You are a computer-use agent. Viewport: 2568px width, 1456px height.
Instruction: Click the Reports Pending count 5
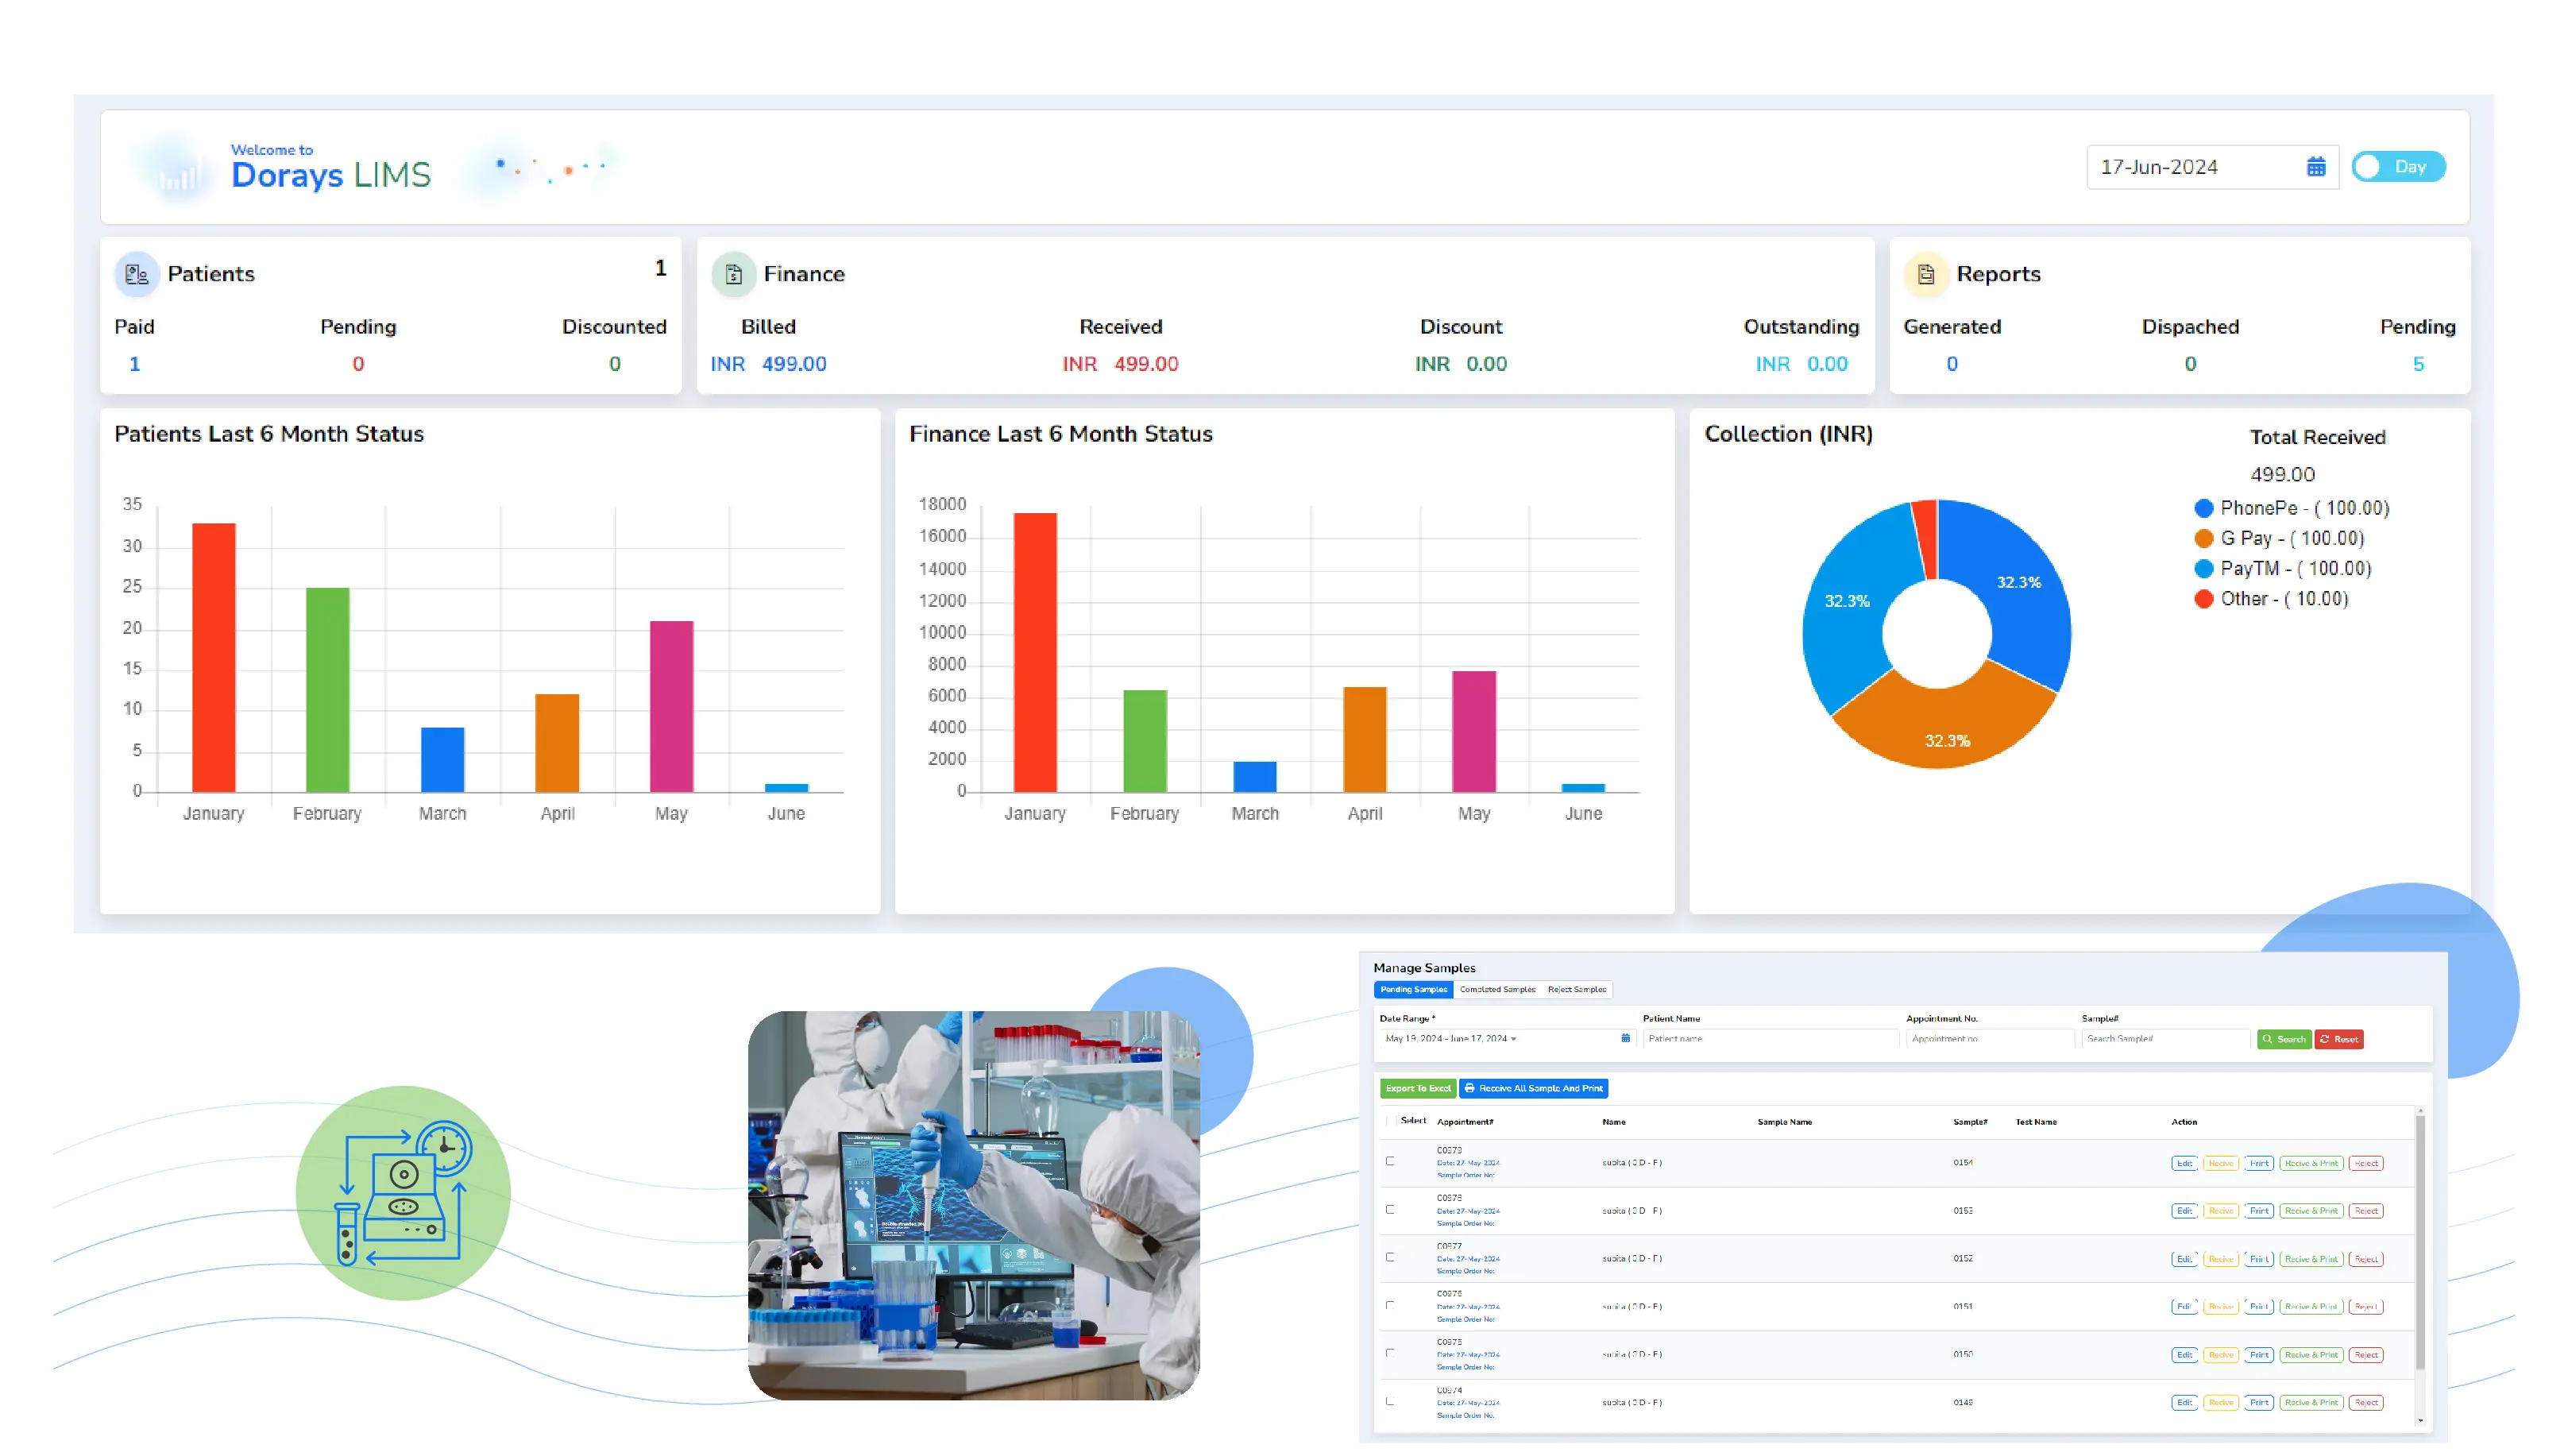click(x=2417, y=364)
